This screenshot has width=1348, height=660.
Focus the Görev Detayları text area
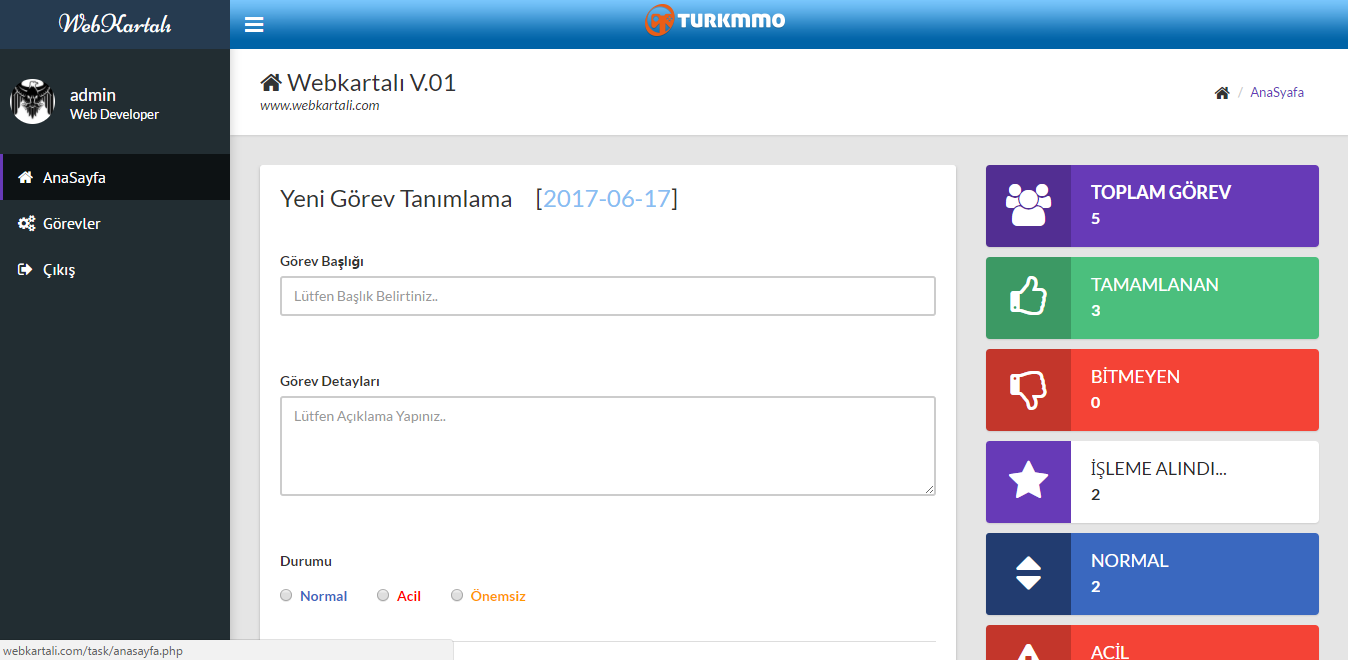coord(608,446)
